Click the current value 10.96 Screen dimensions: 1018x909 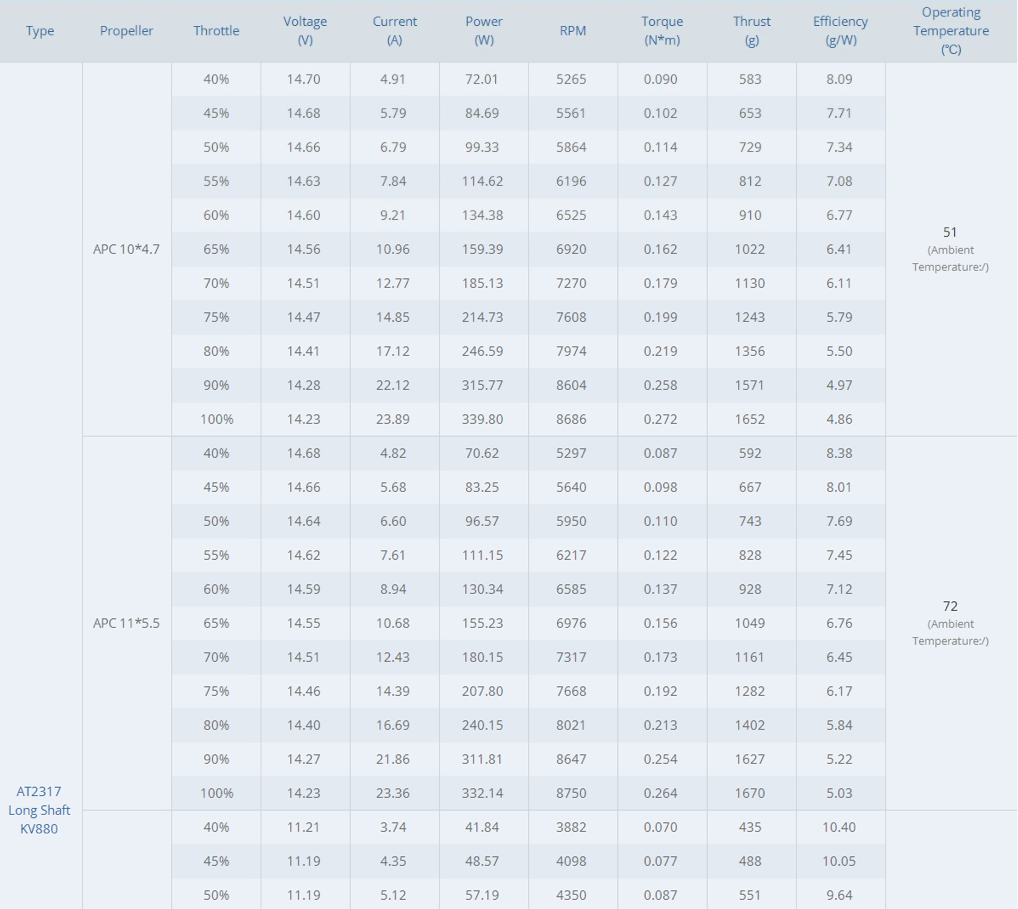coord(393,249)
